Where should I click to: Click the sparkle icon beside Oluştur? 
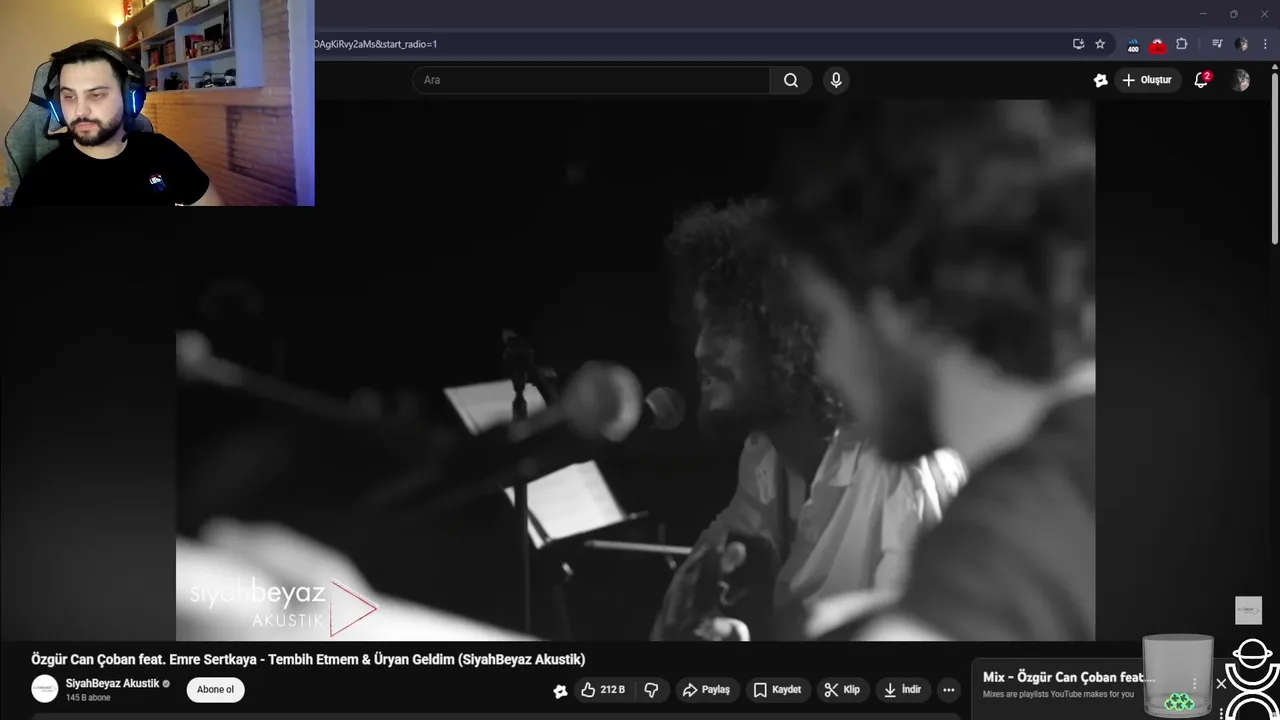click(x=1100, y=80)
